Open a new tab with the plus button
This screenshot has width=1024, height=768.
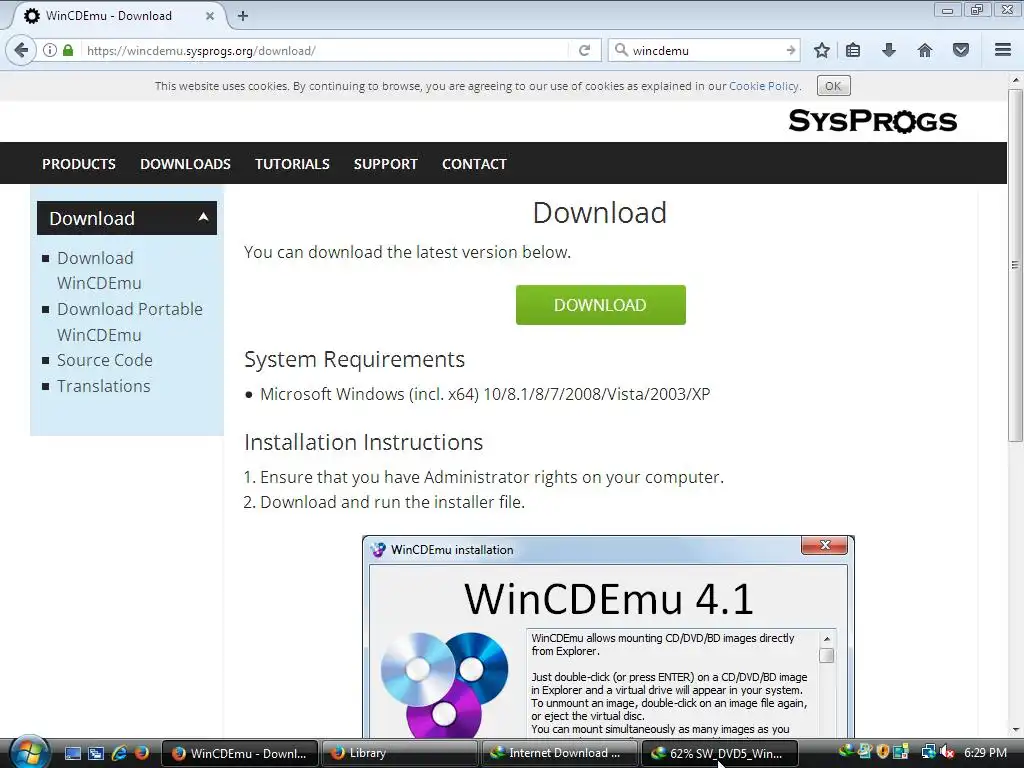tap(243, 16)
